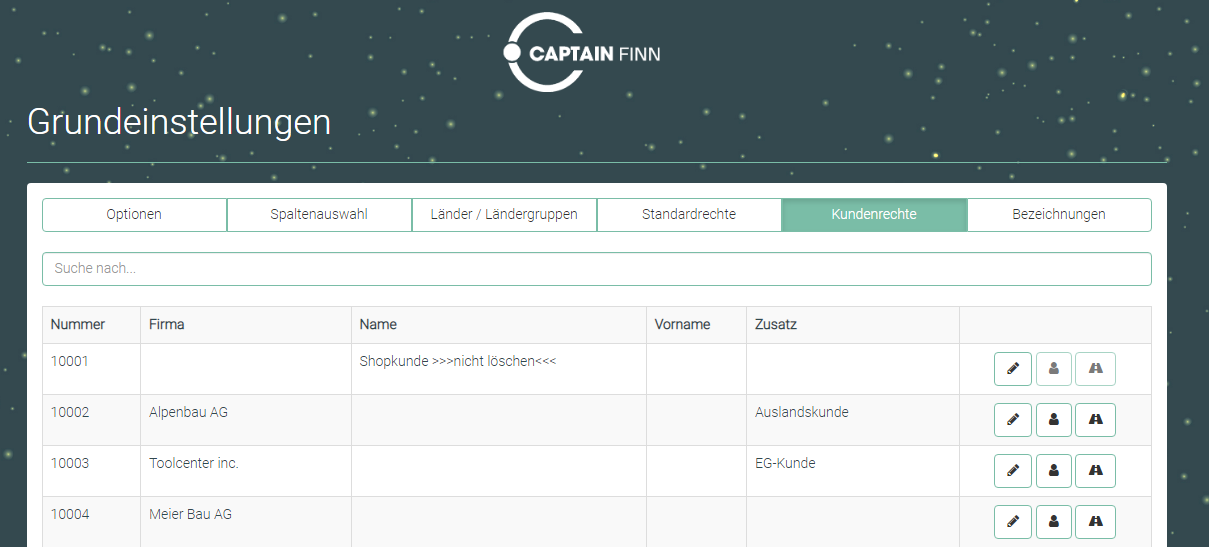Select the Standardrechte tab
The image size is (1209, 547).
click(689, 215)
